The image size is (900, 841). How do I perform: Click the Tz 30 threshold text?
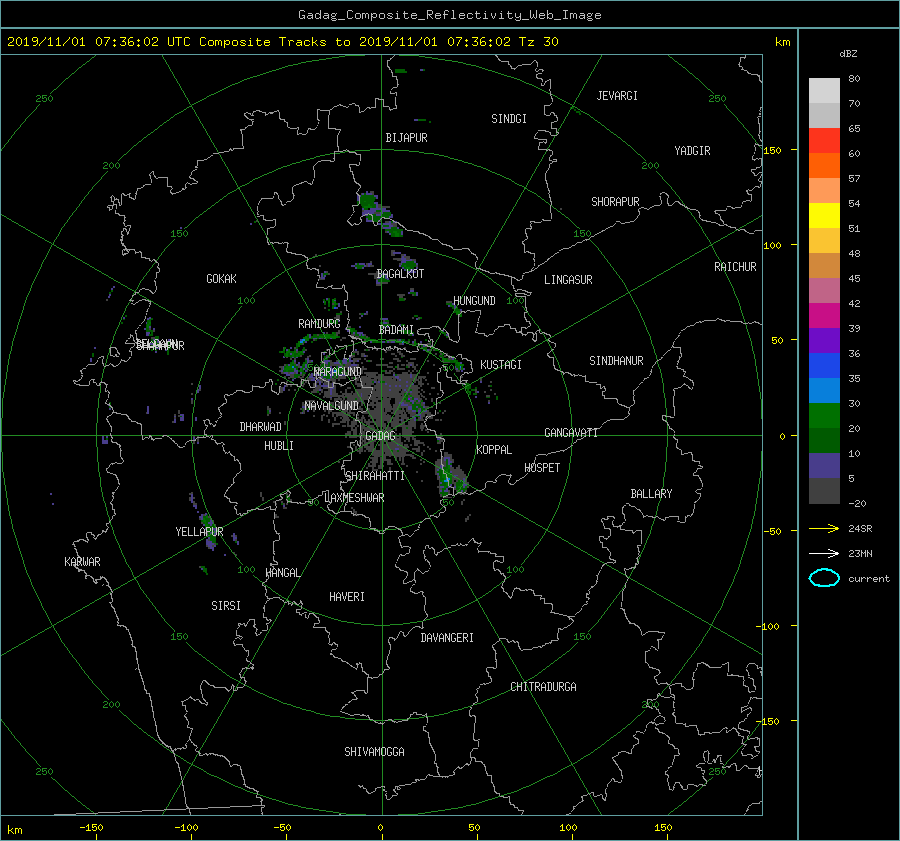[538, 42]
